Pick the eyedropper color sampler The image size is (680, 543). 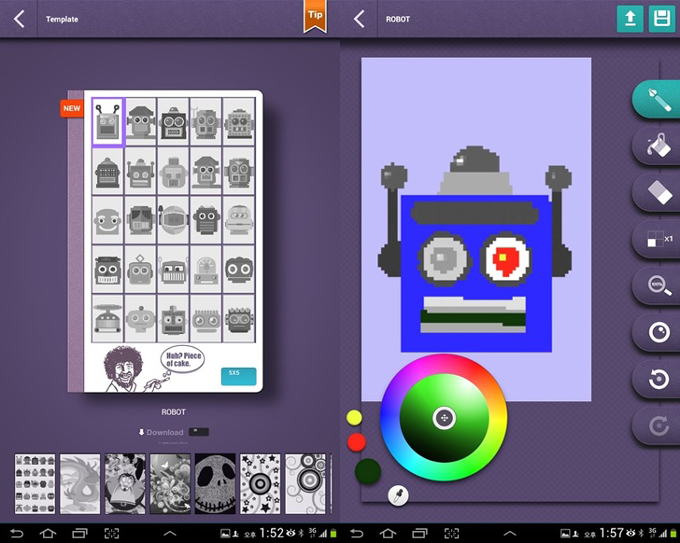click(397, 495)
